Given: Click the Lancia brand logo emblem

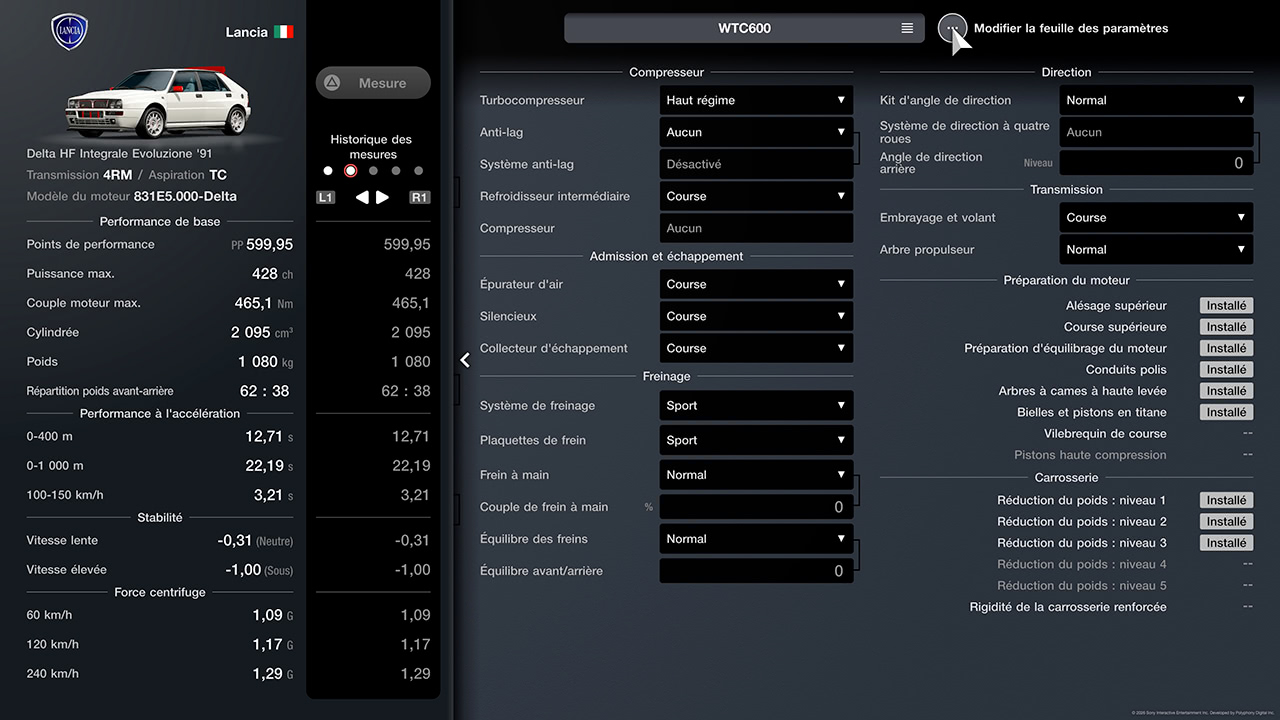Looking at the screenshot, I should (70, 32).
